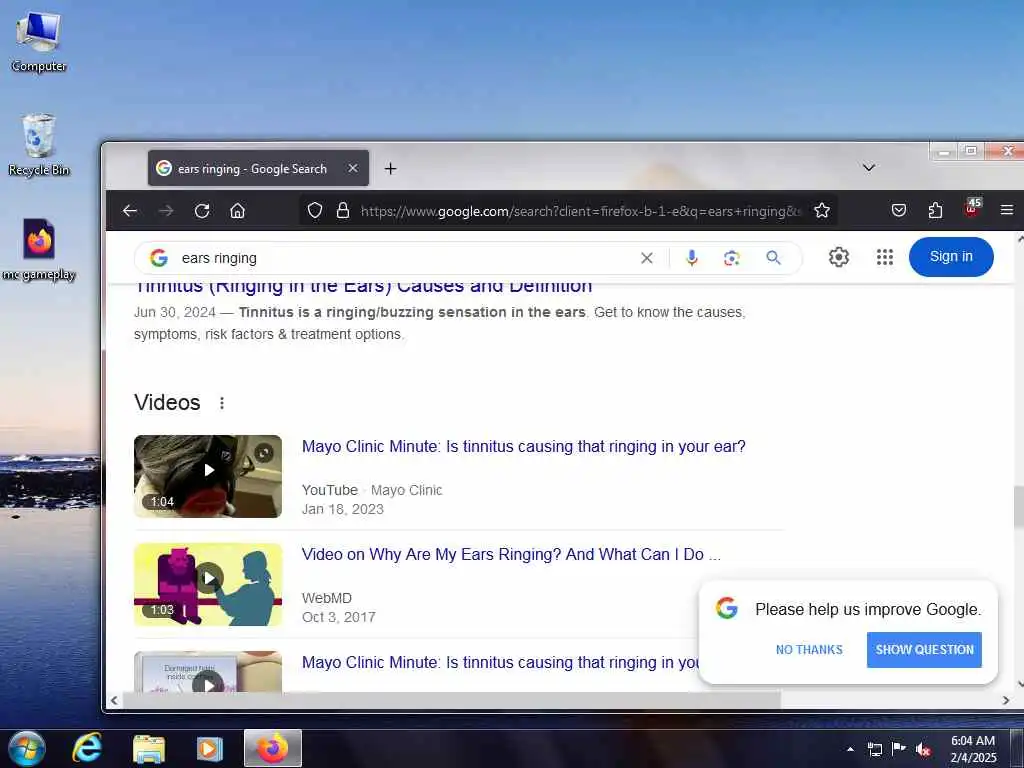Open the Firefox extensions puzzle icon

pos(935,210)
